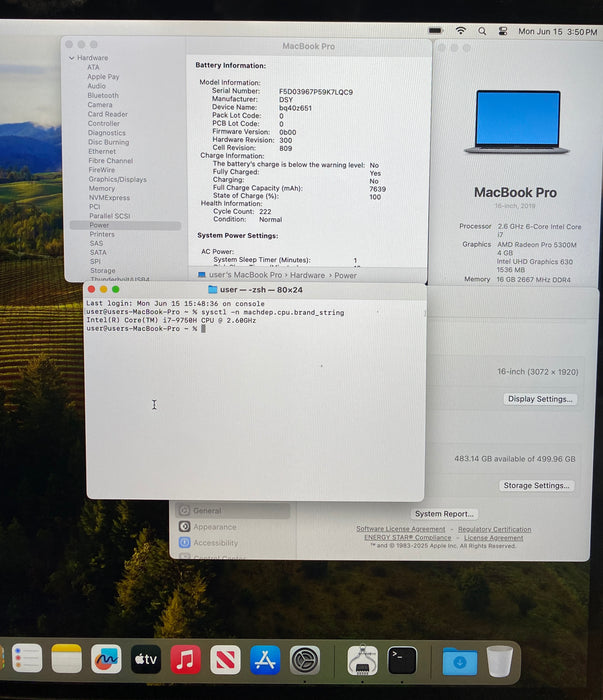This screenshot has height=700, width=603.
Task: Select Parallel SCSI in the Hardware list
Action: 110,216
